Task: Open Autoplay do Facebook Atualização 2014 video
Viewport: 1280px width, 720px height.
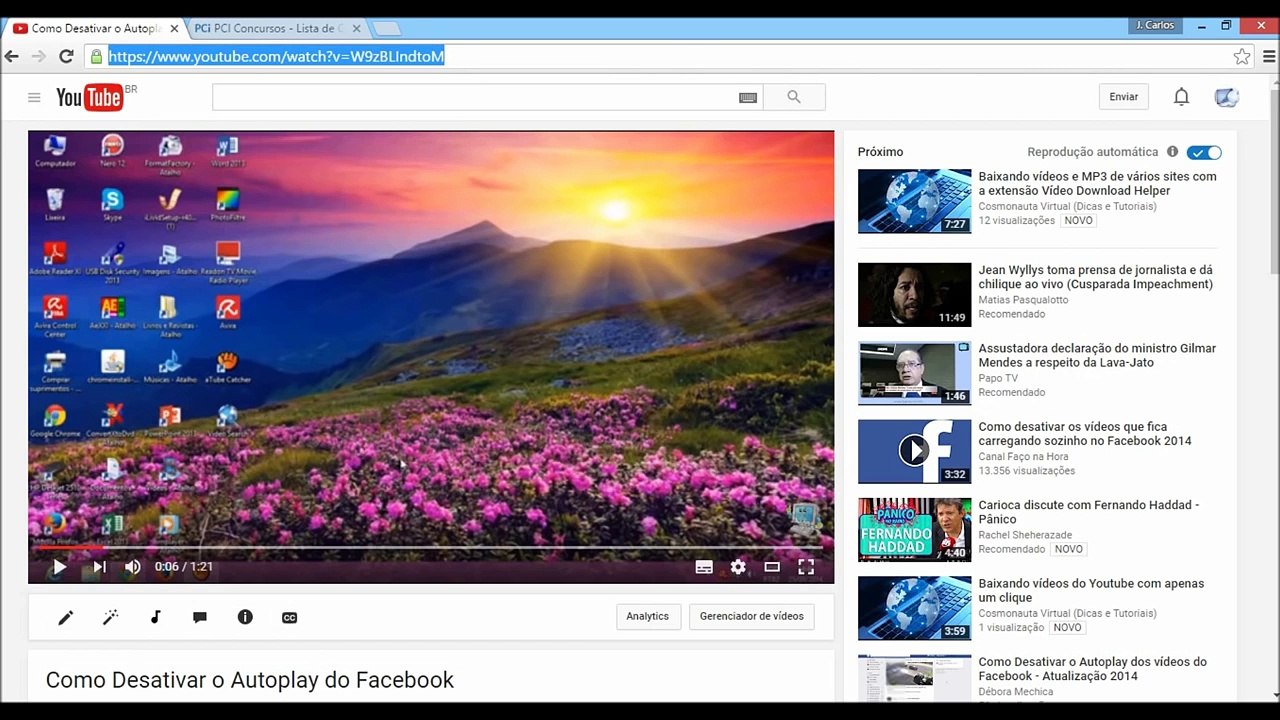Action: (x=1092, y=669)
